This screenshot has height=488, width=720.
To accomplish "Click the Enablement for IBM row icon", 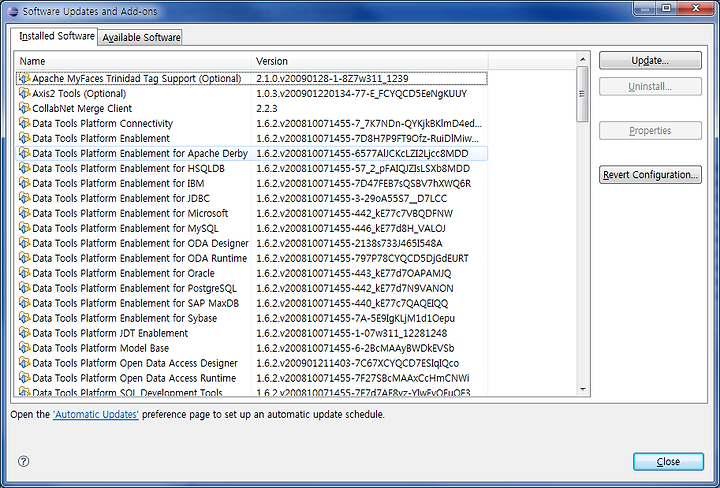I will click(24, 184).
